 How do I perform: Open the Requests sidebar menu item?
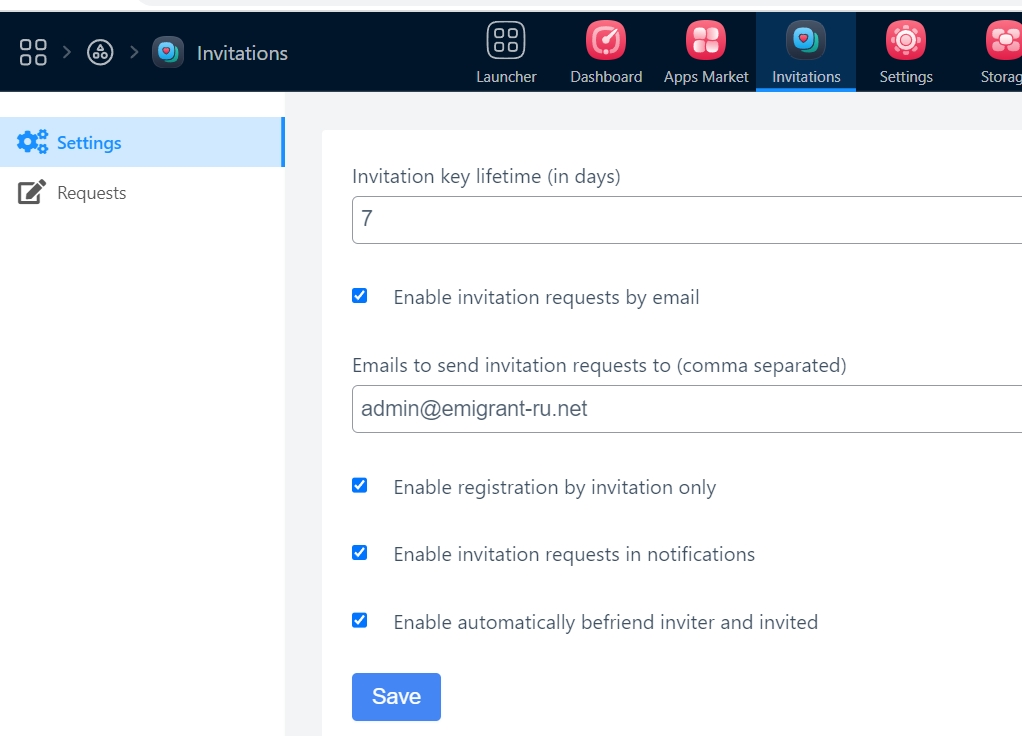(91, 193)
